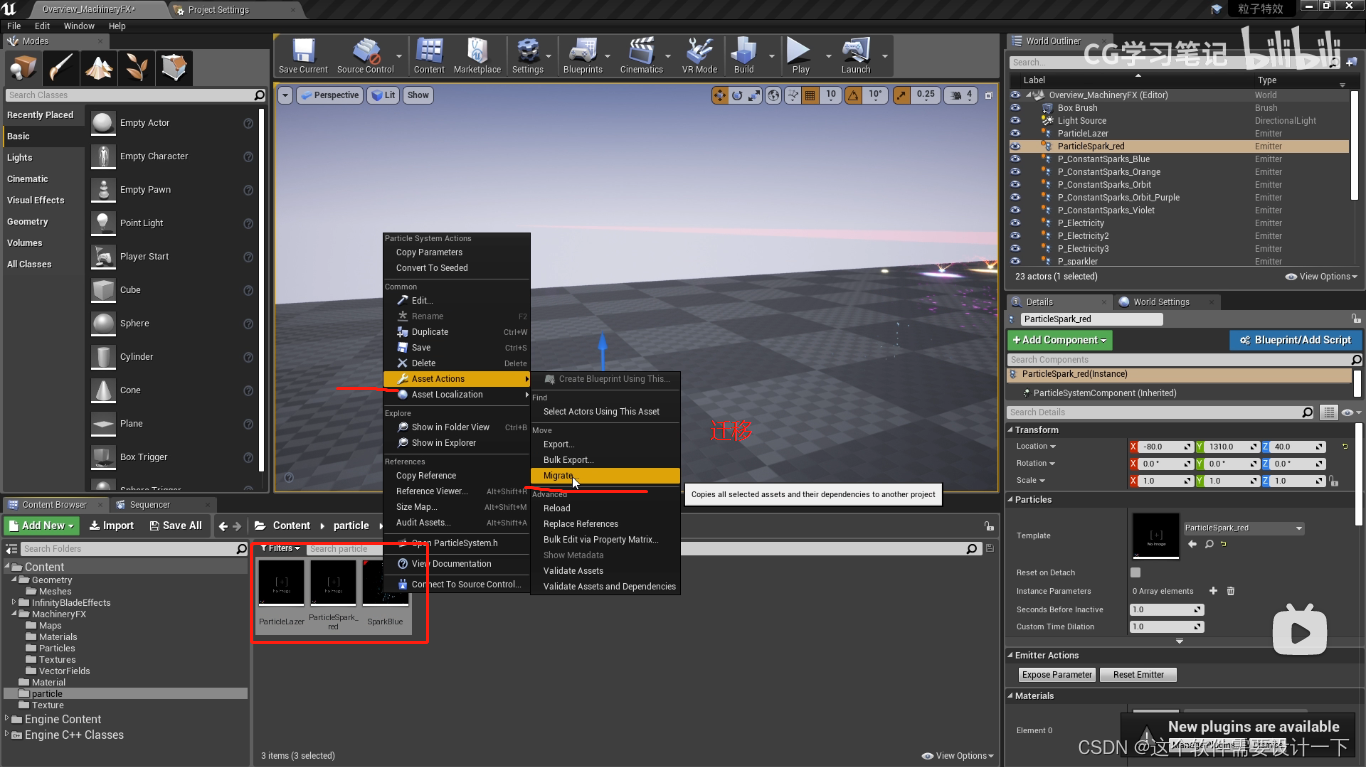Select the Place mode icon
Image resolution: width=1366 pixels, height=767 pixels.
click(23, 68)
